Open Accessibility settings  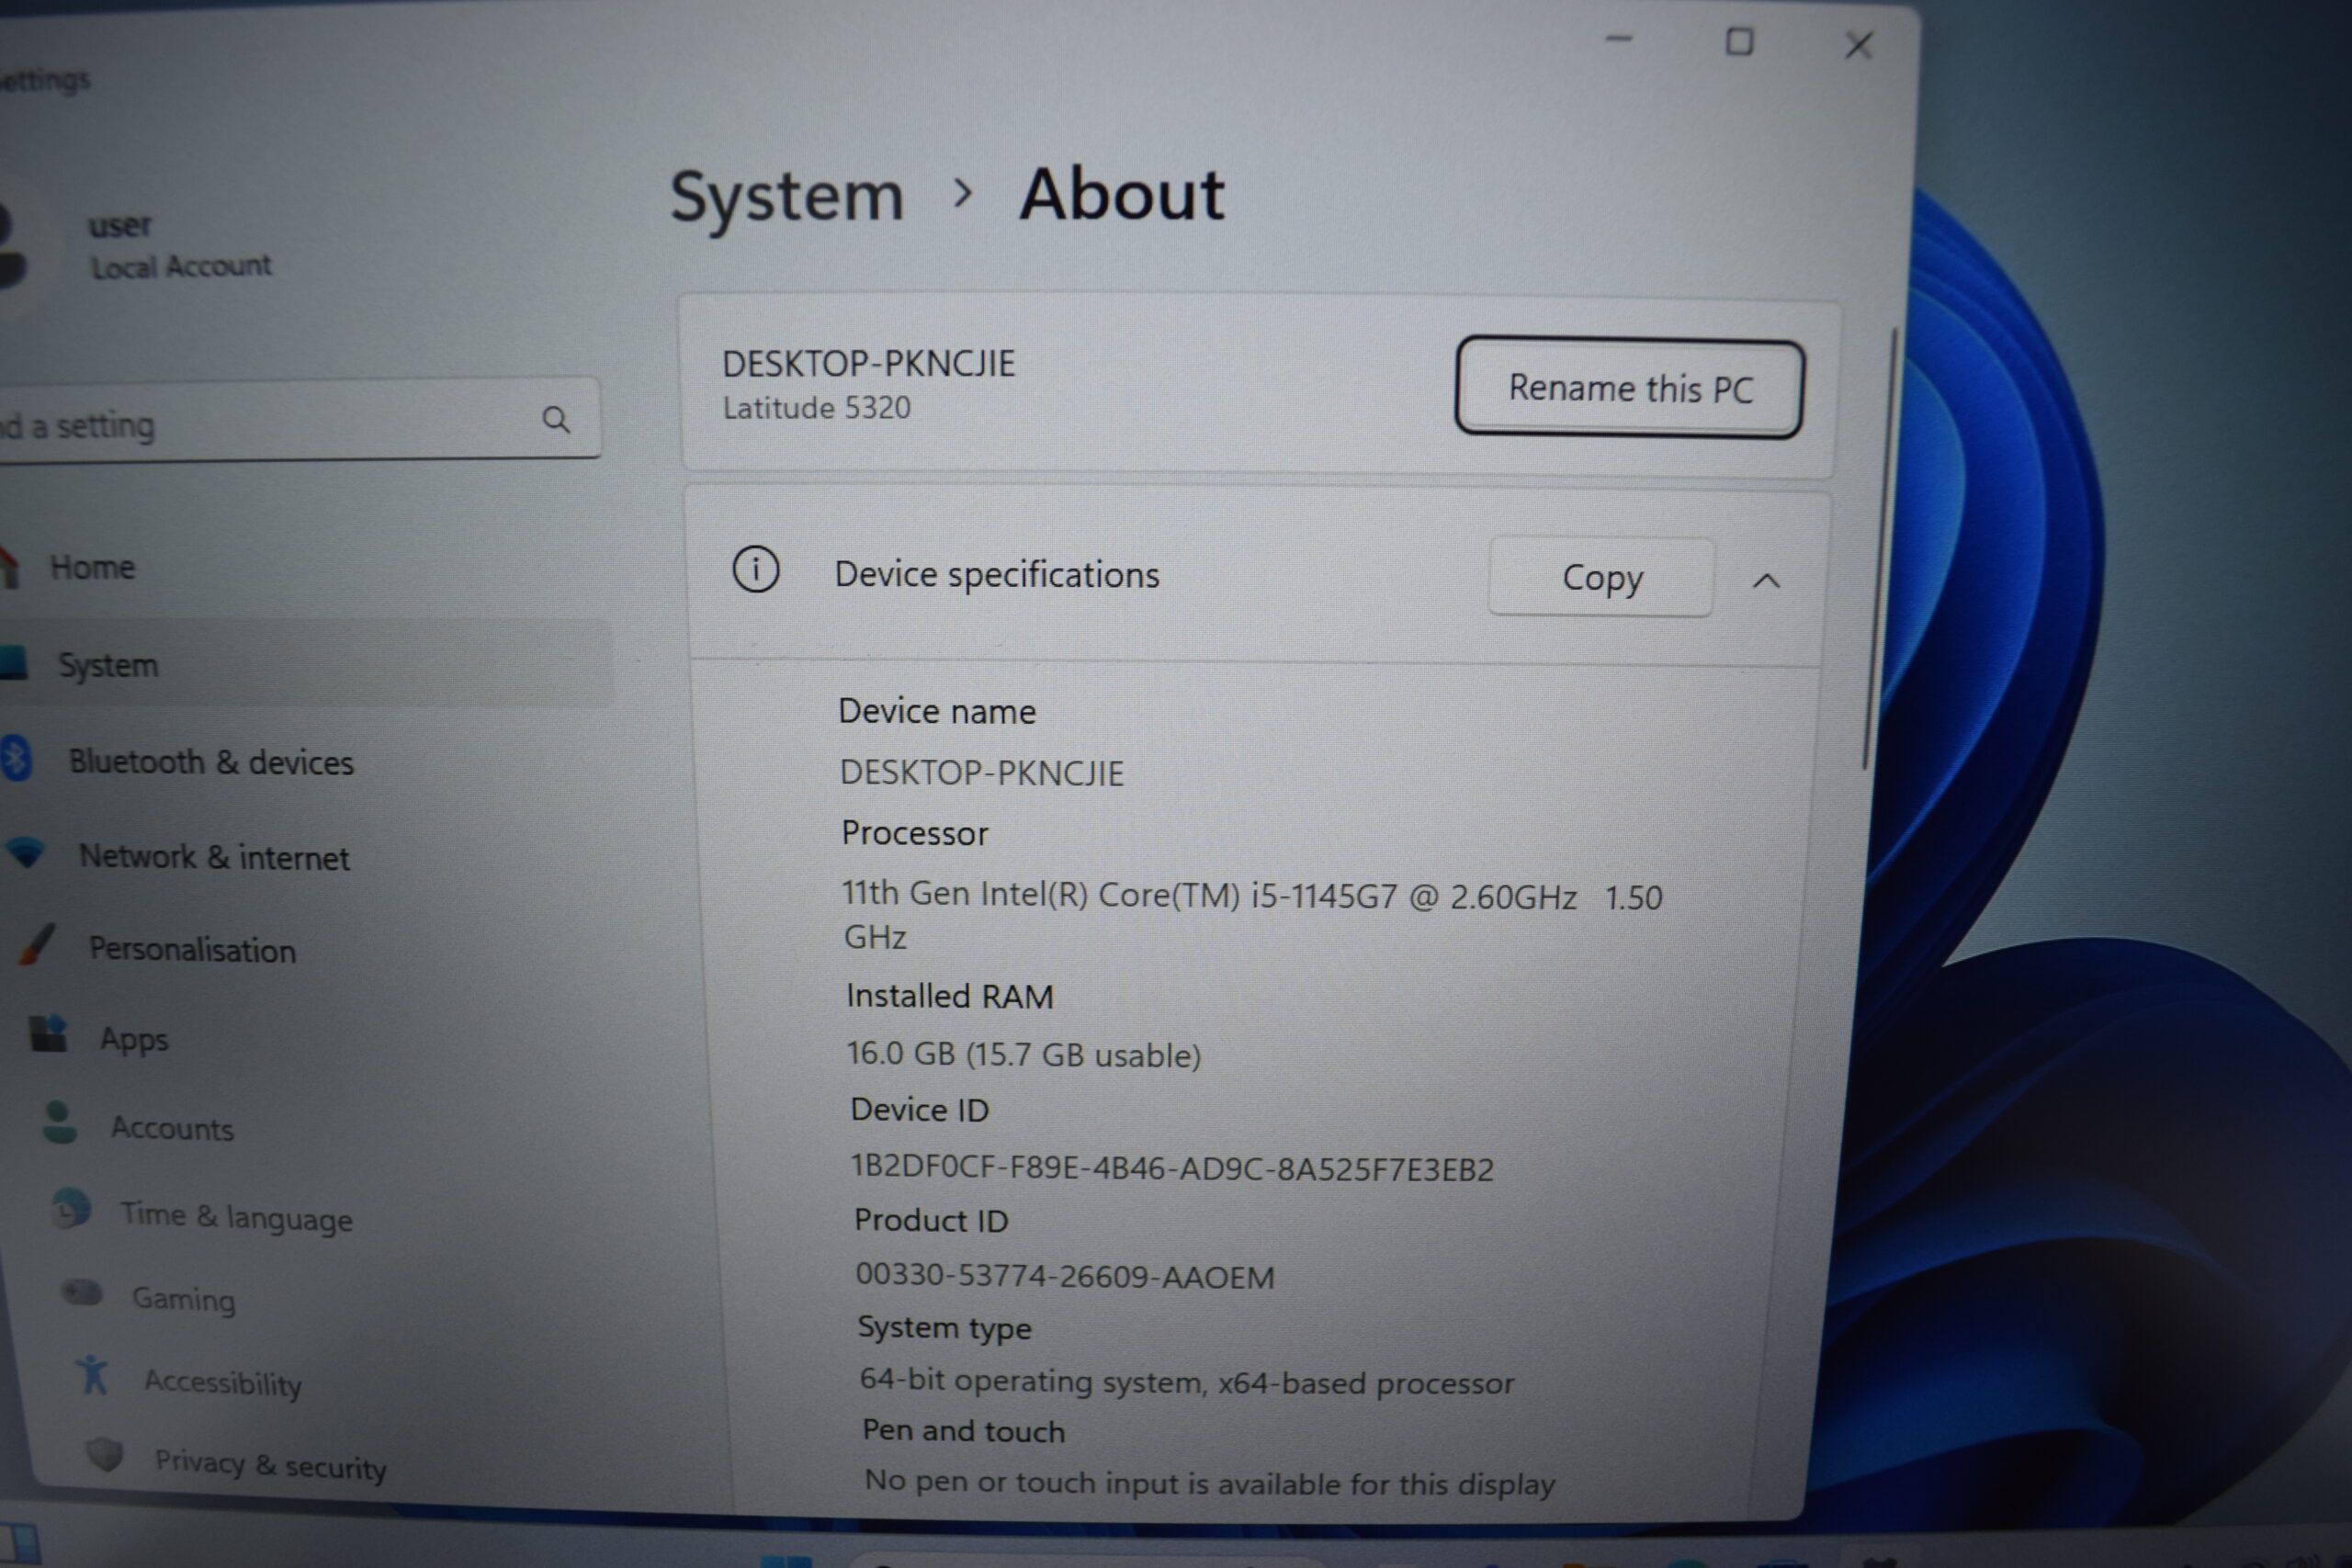pos(222,1382)
